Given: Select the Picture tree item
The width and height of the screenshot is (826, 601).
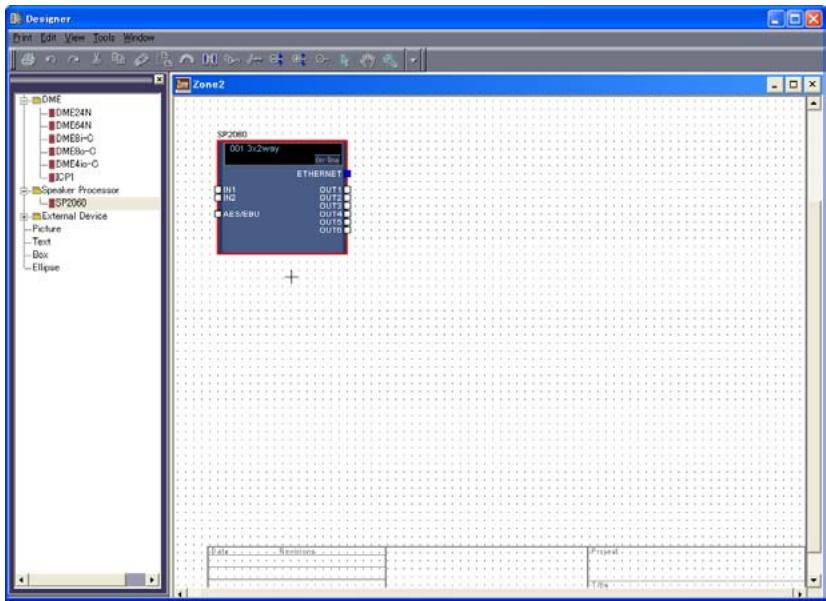Looking at the screenshot, I should 46,229.
